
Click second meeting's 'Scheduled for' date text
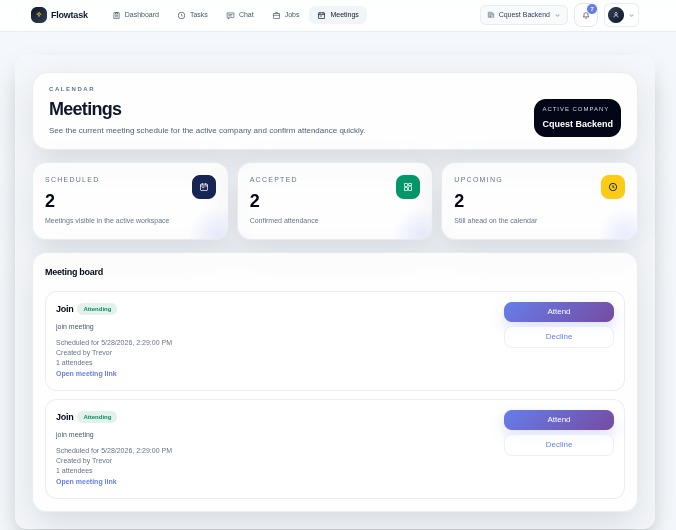pos(114,450)
